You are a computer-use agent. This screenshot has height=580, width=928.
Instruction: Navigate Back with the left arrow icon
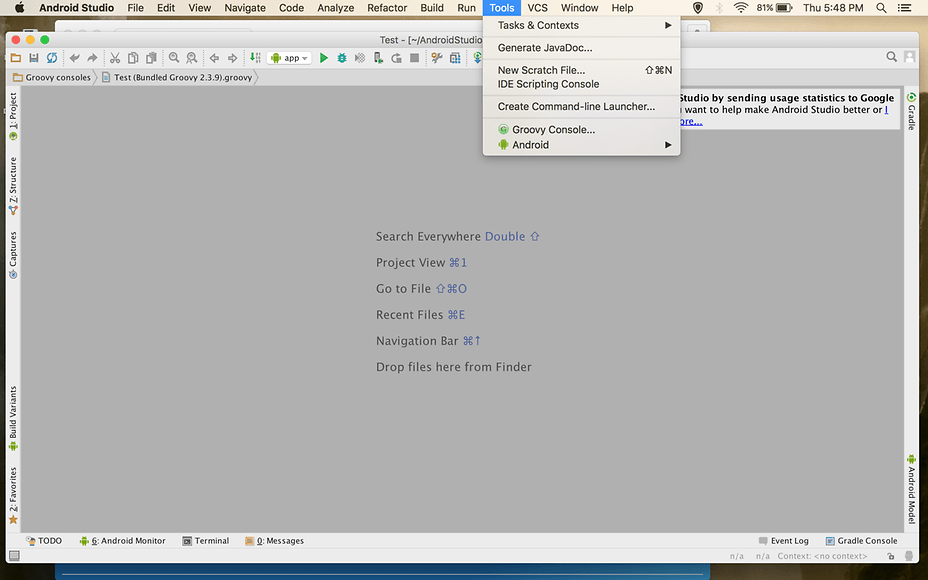point(214,57)
